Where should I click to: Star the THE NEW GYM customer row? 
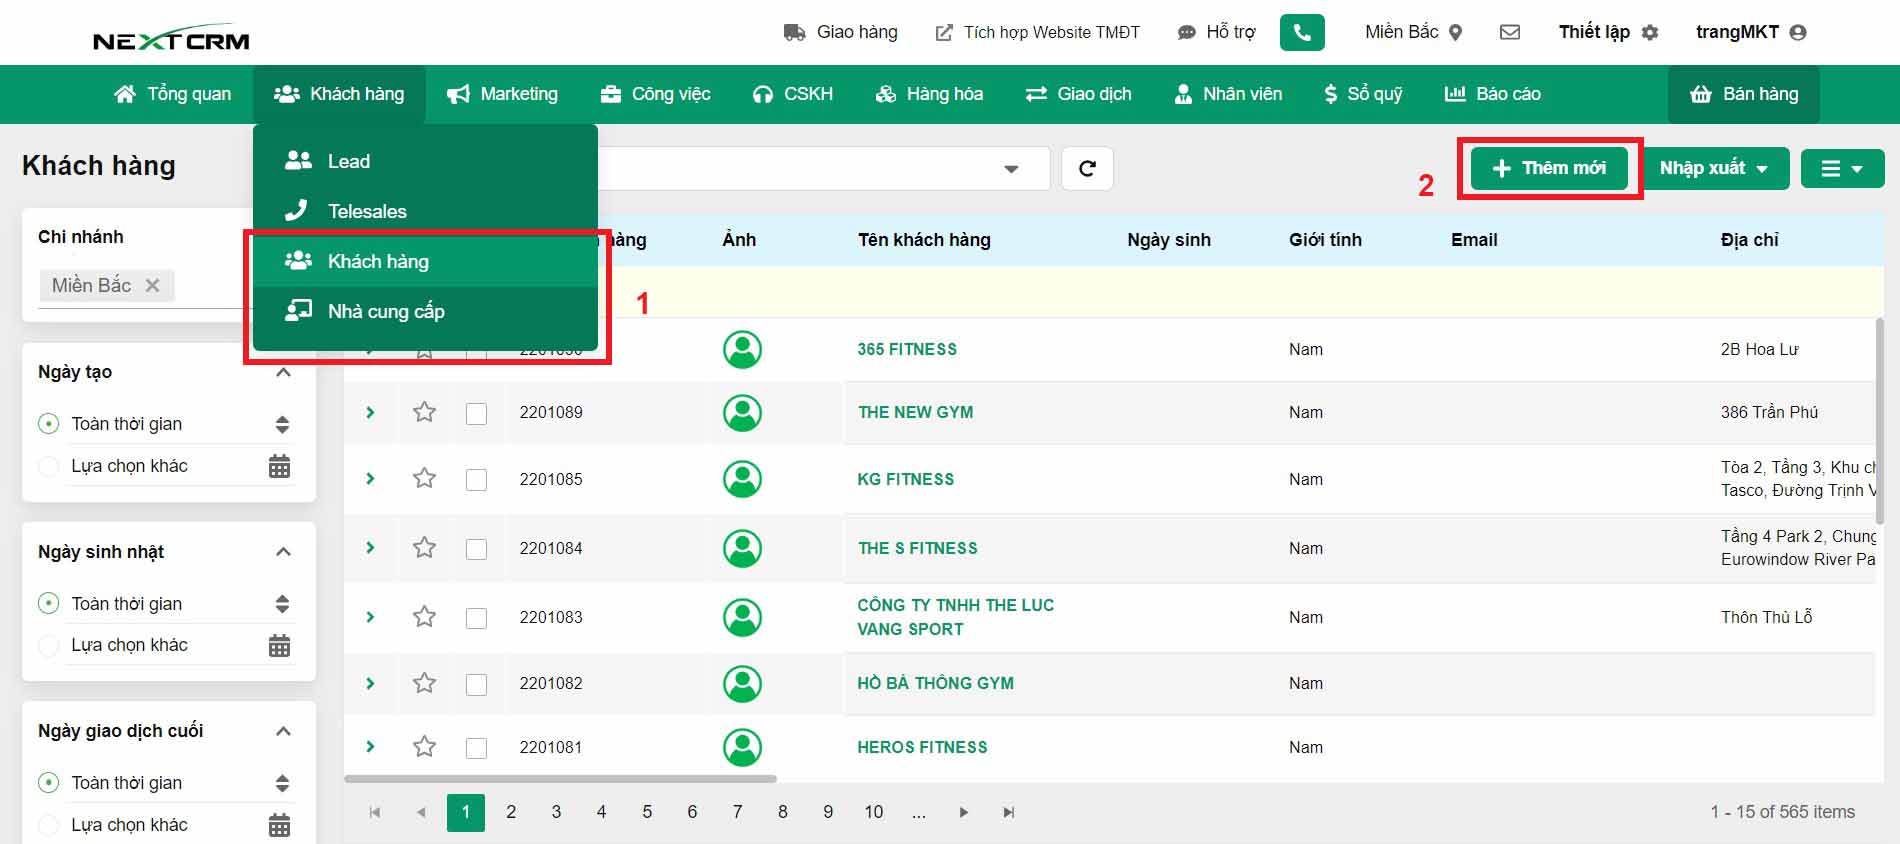[424, 412]
